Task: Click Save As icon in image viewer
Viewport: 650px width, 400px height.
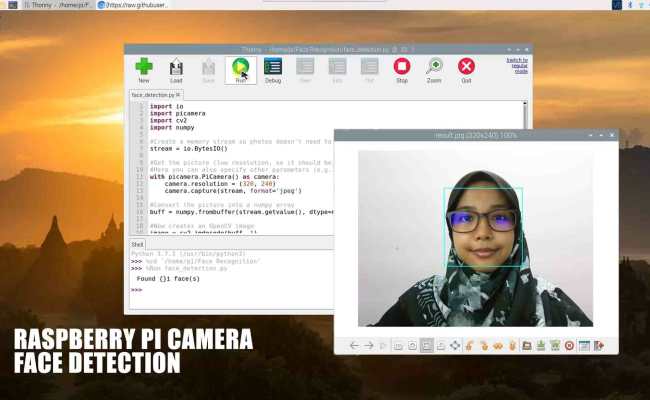Action: [x=555, y=345]
